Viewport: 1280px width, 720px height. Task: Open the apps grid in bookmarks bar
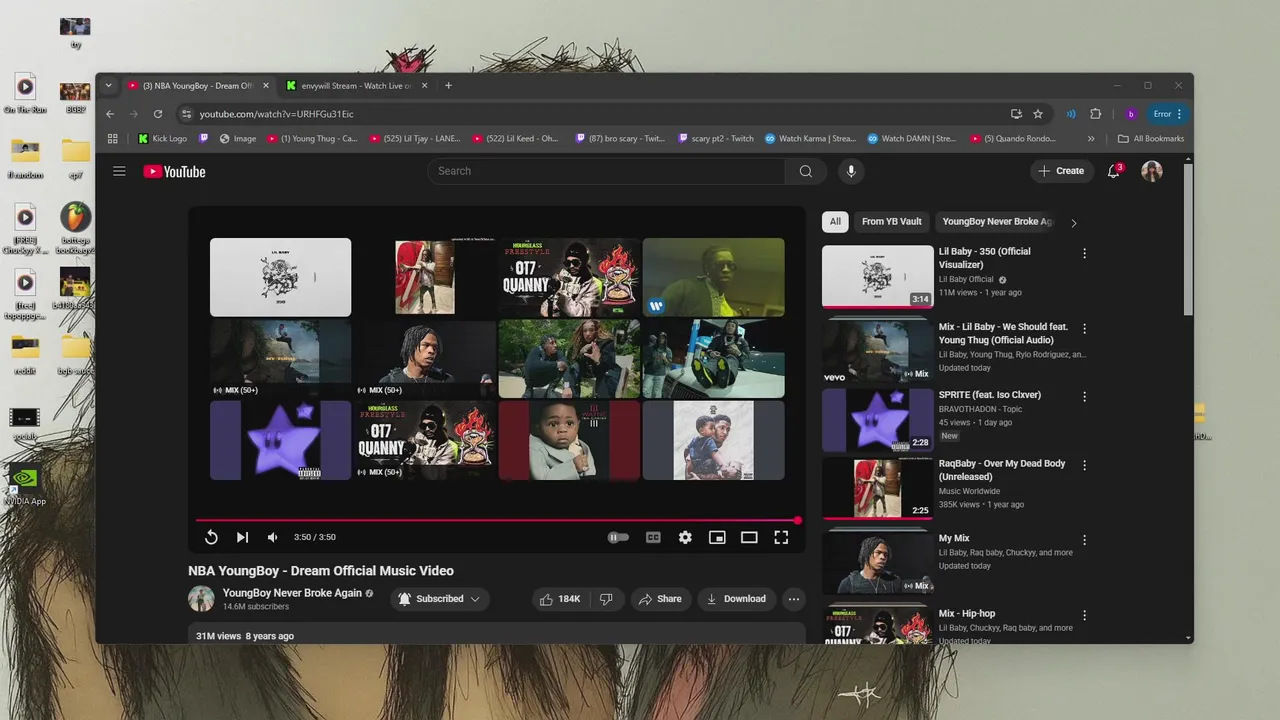pos(112,139)
